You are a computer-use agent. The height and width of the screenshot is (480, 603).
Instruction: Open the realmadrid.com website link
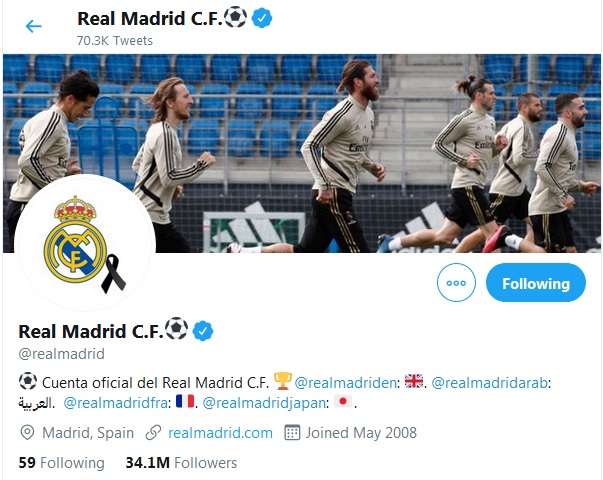(x=220, y=433)
